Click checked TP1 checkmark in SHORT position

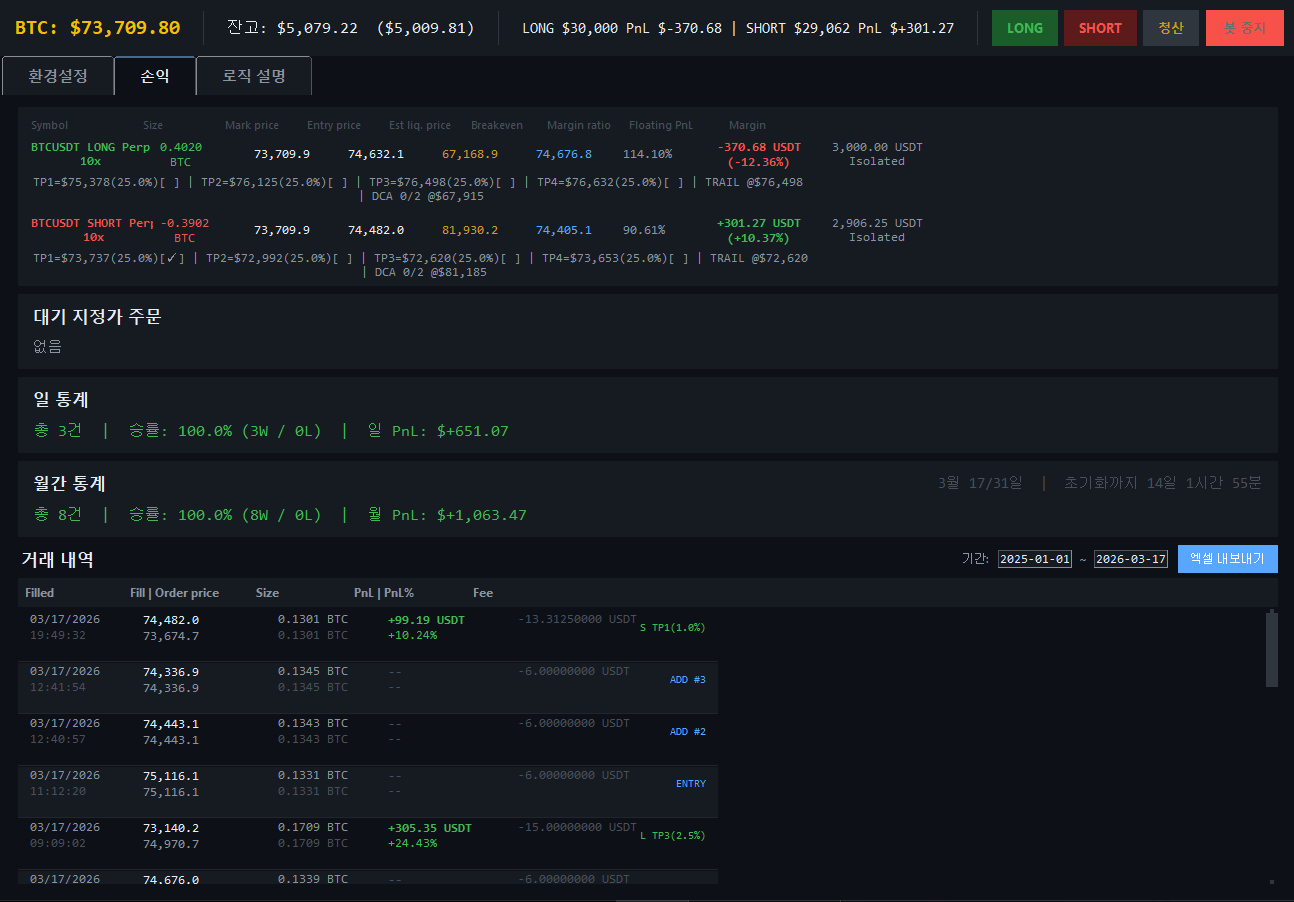click(174, 258)
